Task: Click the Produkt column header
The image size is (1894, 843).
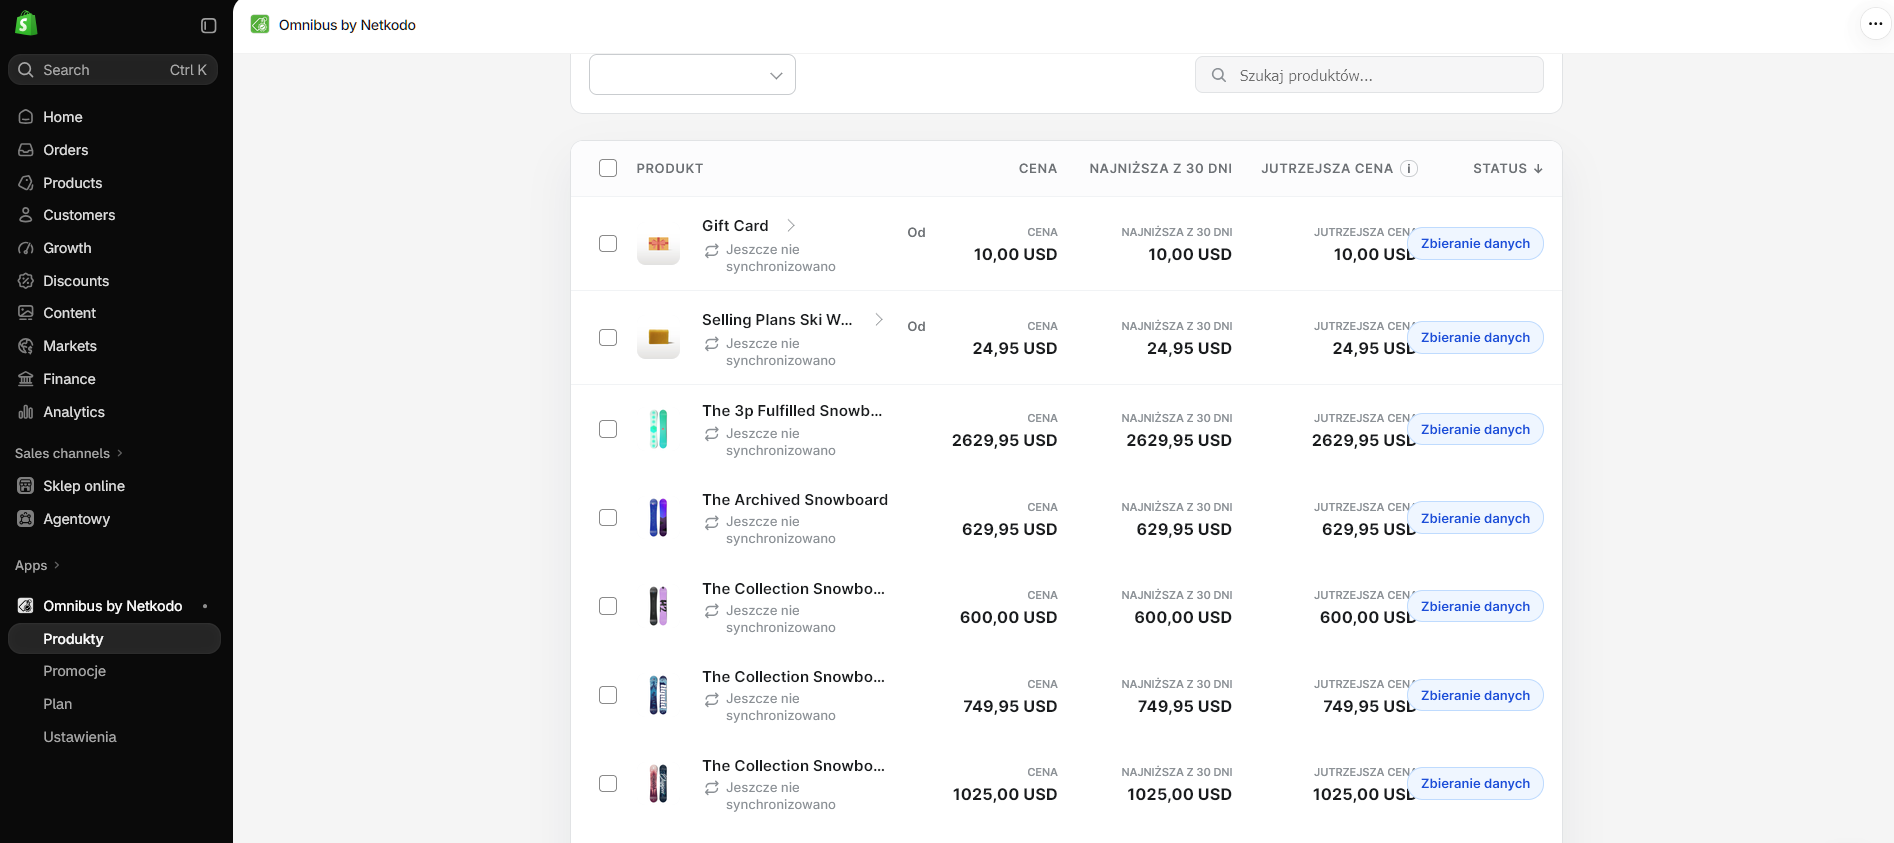Action: tap(670, 169)
